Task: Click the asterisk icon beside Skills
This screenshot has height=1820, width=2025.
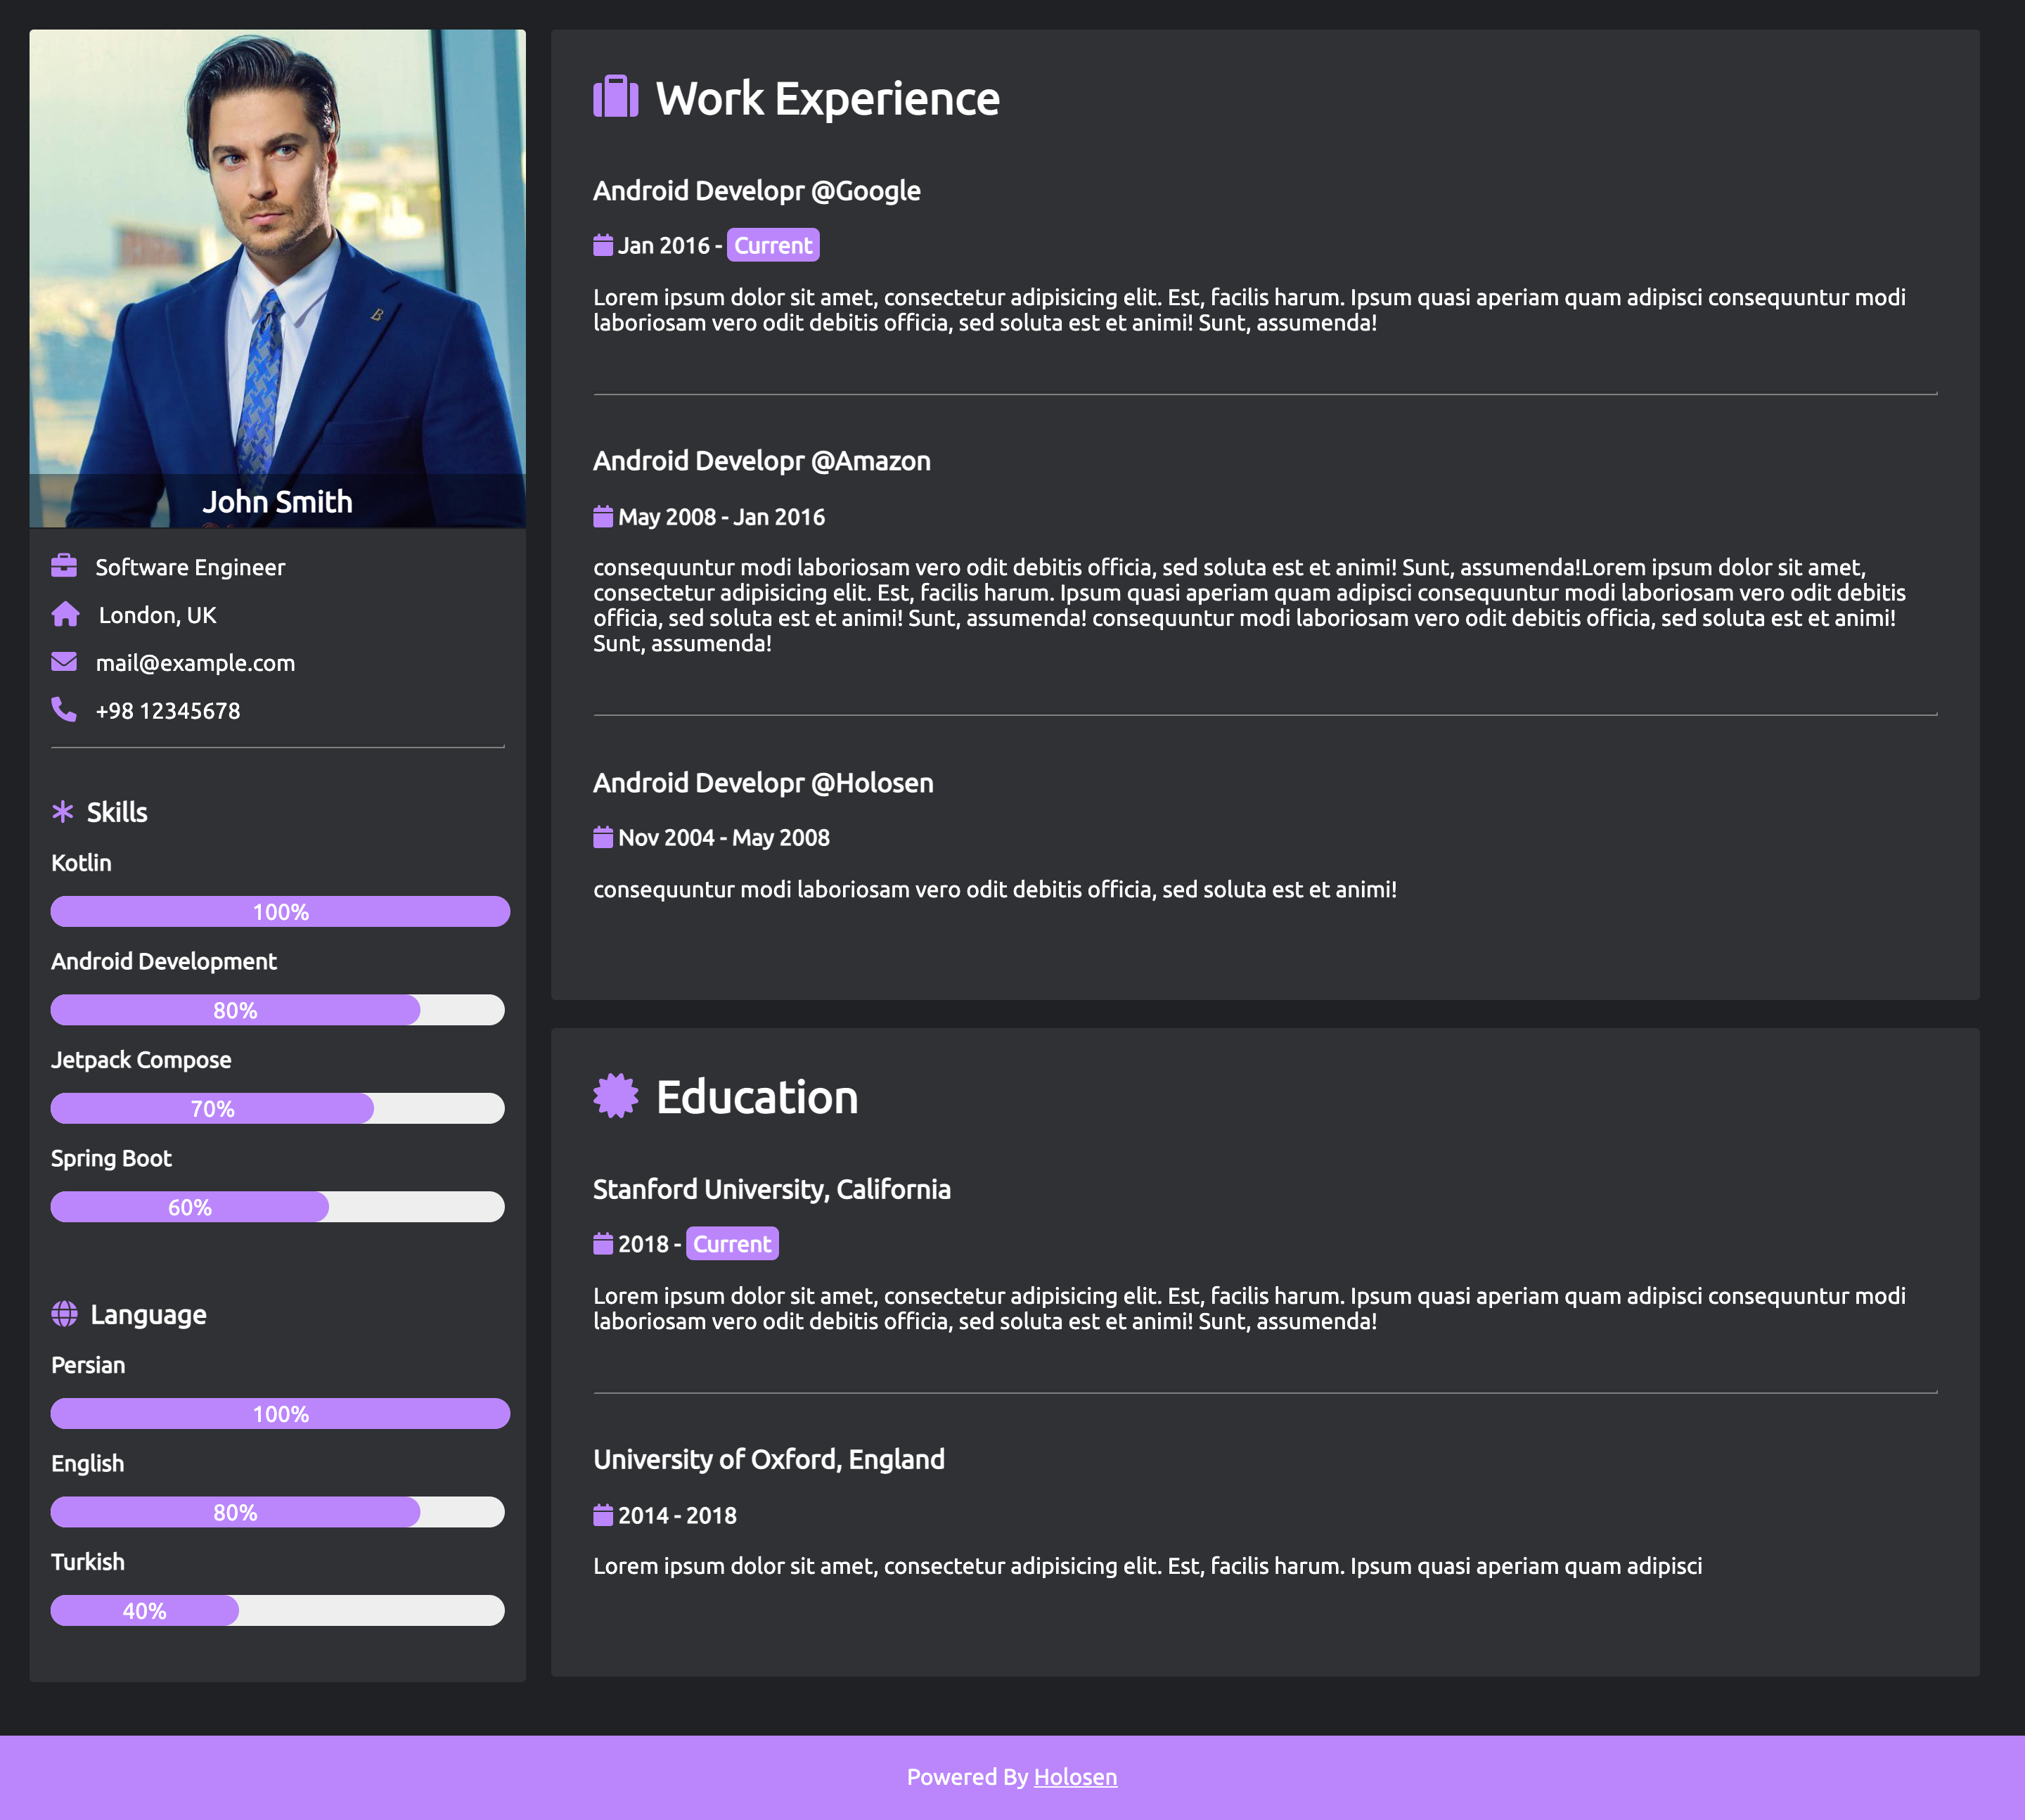Action: [63, 811]
